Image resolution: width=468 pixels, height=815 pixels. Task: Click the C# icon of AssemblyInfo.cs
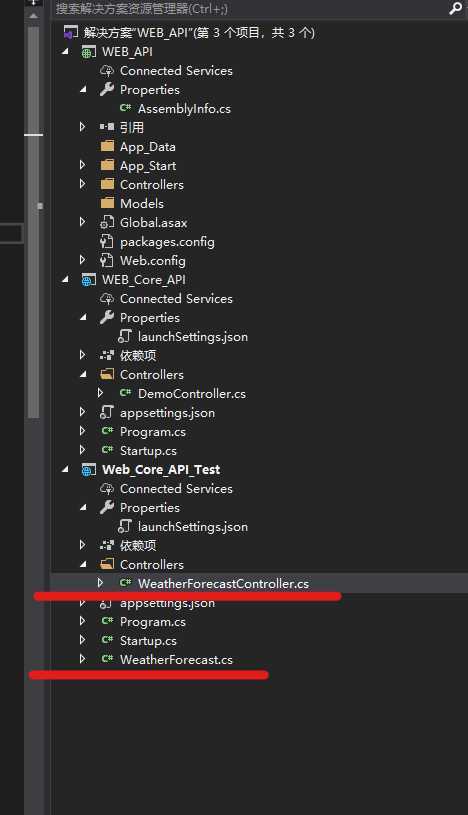click(x=125, y=108)
